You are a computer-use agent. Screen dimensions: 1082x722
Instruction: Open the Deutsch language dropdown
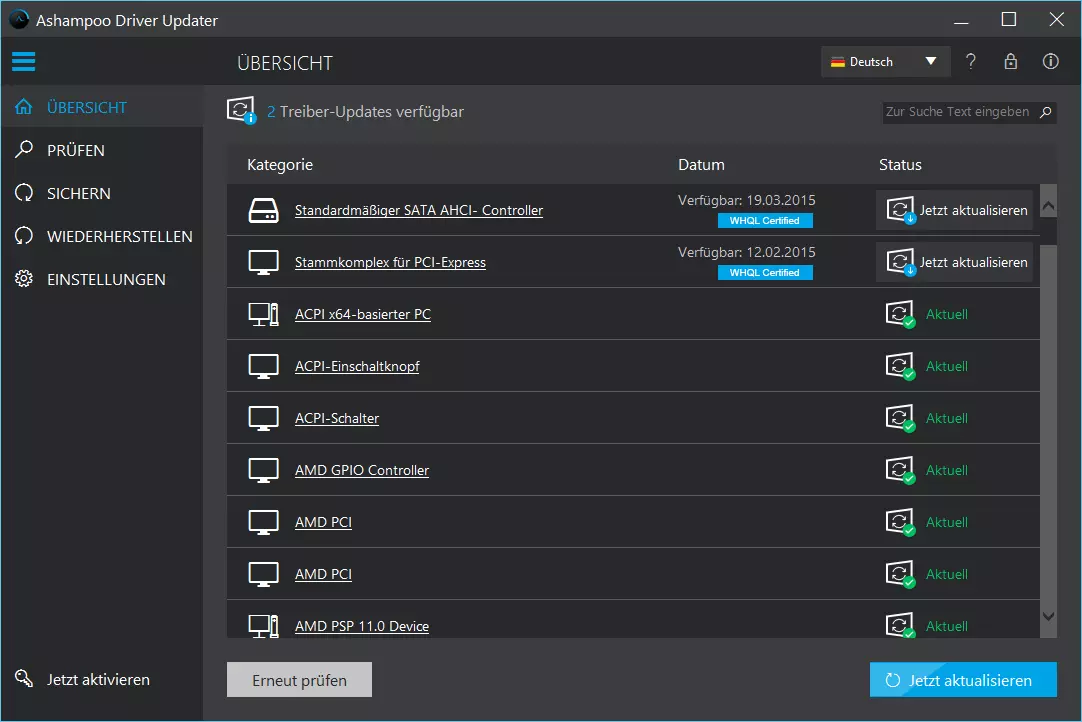(x=885, y=61)
